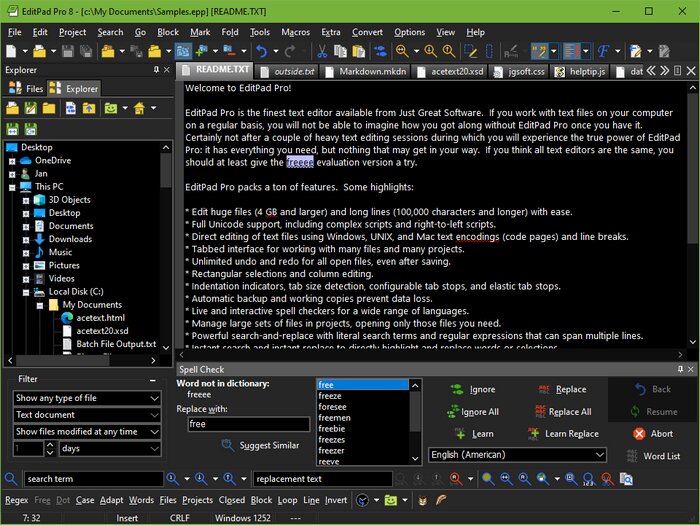This screenshot has height=525, width=700.
Task: Click the scroll tabs right double-chevron icon
Action: (x=664, y=71)
